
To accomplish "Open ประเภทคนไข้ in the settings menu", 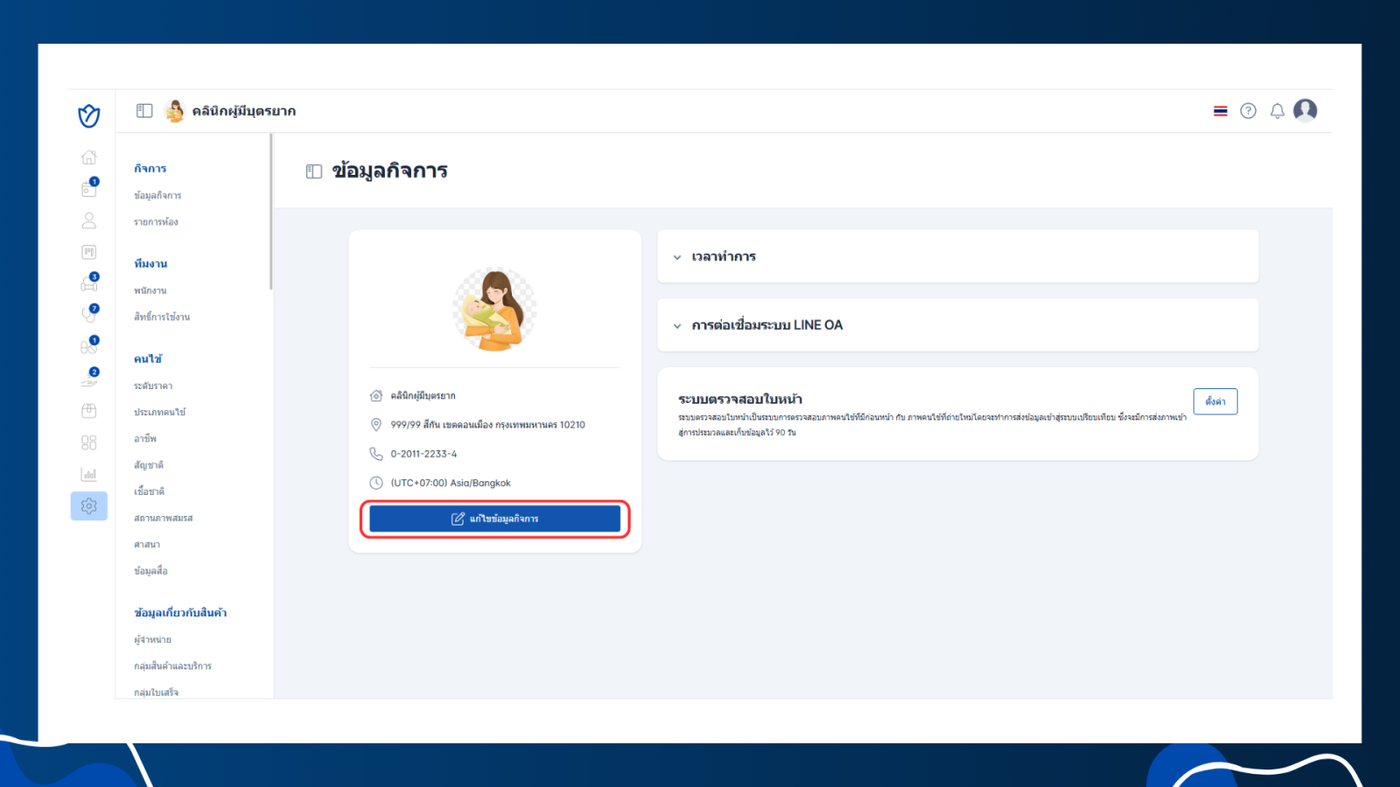I will point(160,412).
